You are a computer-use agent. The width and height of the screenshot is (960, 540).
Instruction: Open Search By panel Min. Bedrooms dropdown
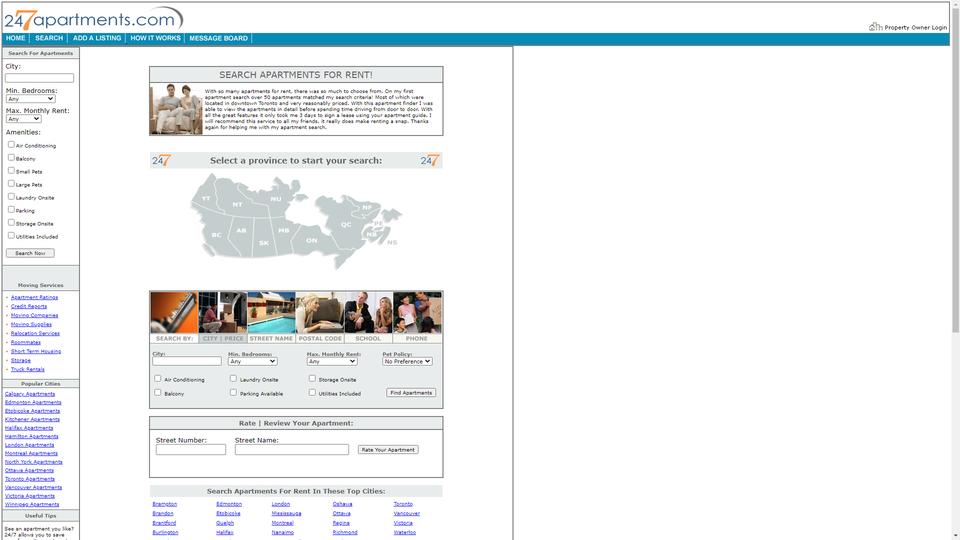[x=253, y=362]
